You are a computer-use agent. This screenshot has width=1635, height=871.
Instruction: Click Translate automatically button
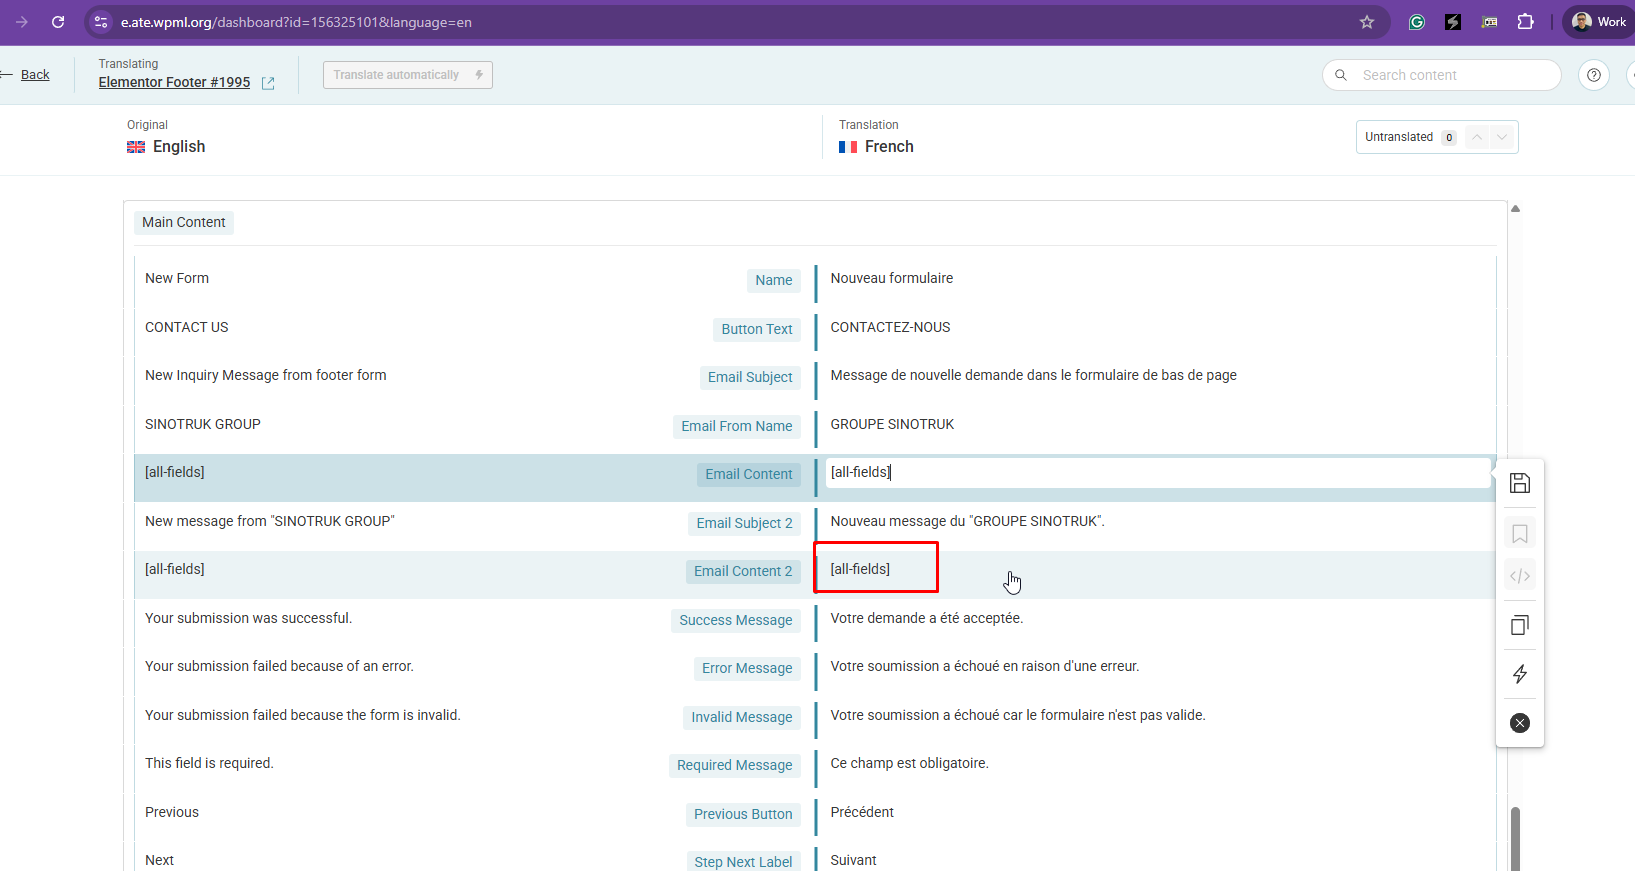(408, 75)
